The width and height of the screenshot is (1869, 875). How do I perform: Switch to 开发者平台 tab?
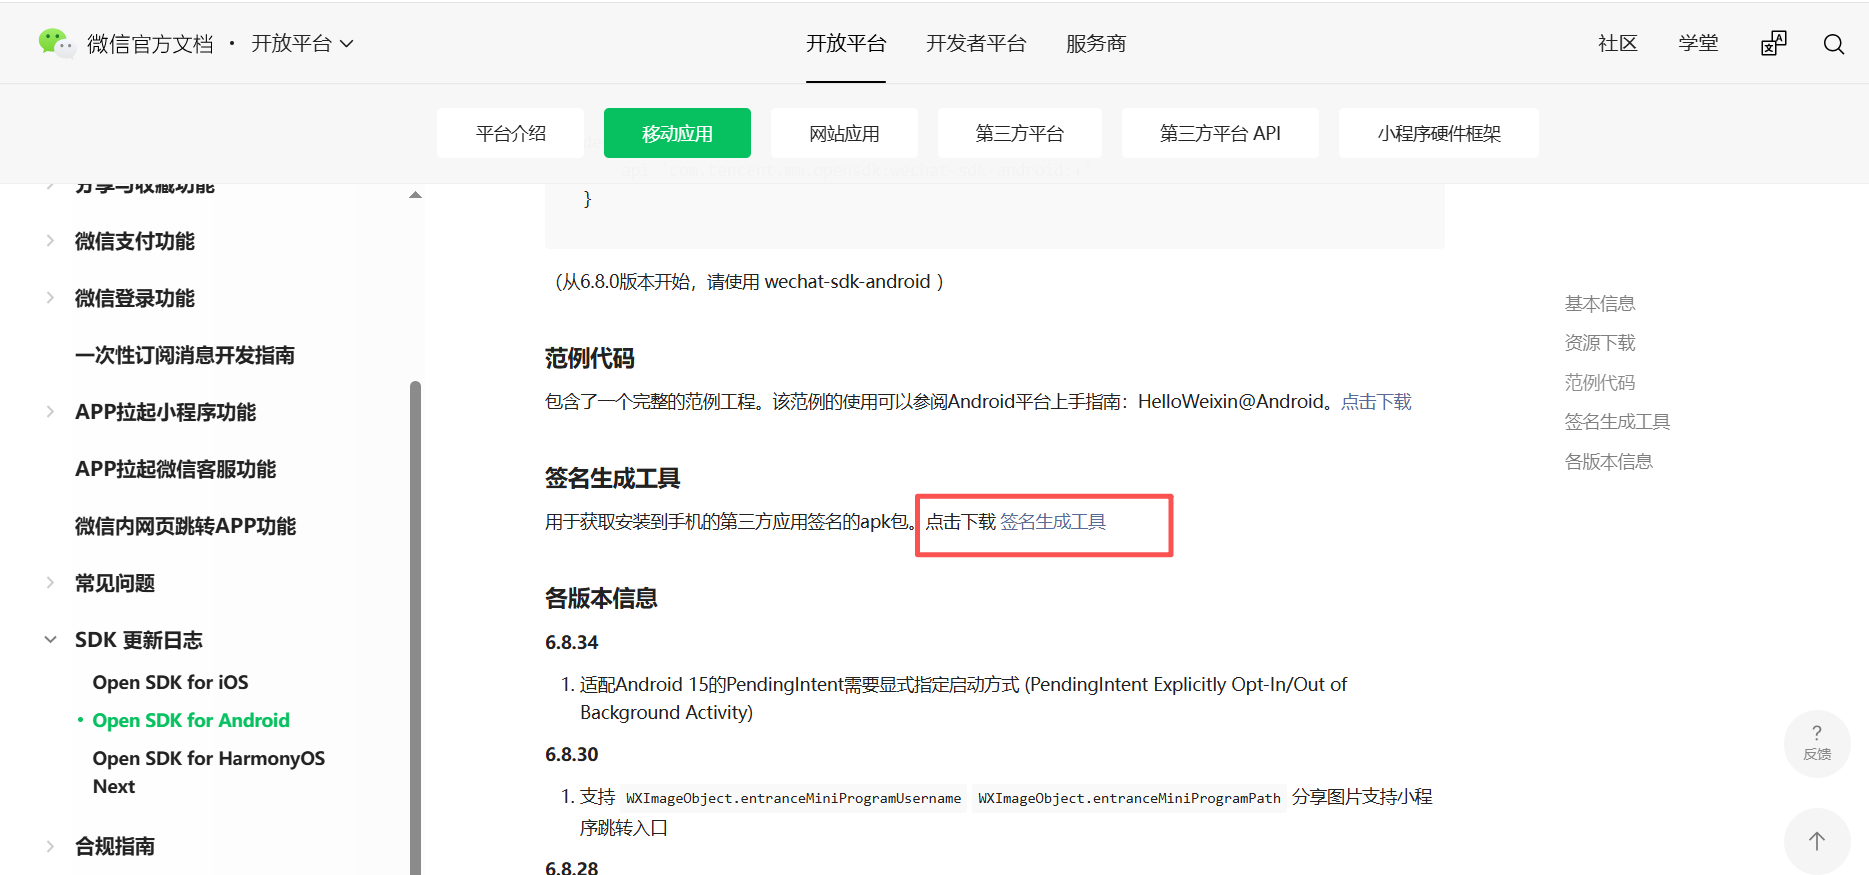point(976,43)
